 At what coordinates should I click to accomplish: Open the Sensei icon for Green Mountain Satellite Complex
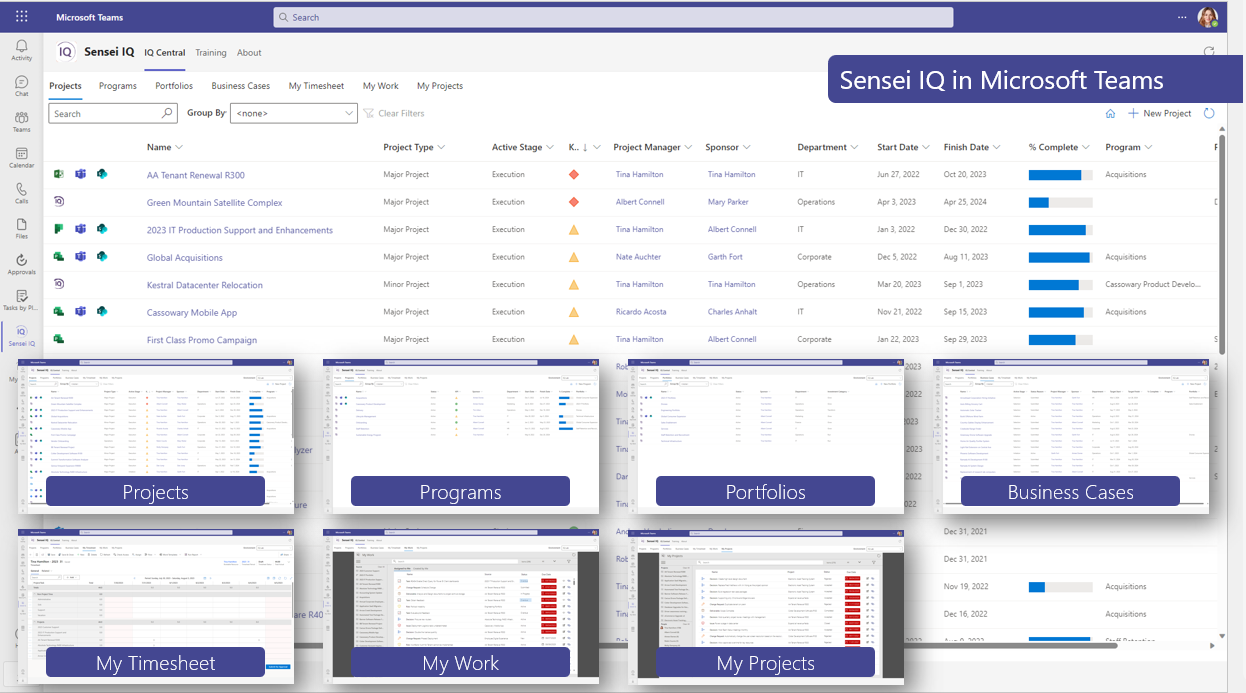pyautogui.click(x=59, y=202)
